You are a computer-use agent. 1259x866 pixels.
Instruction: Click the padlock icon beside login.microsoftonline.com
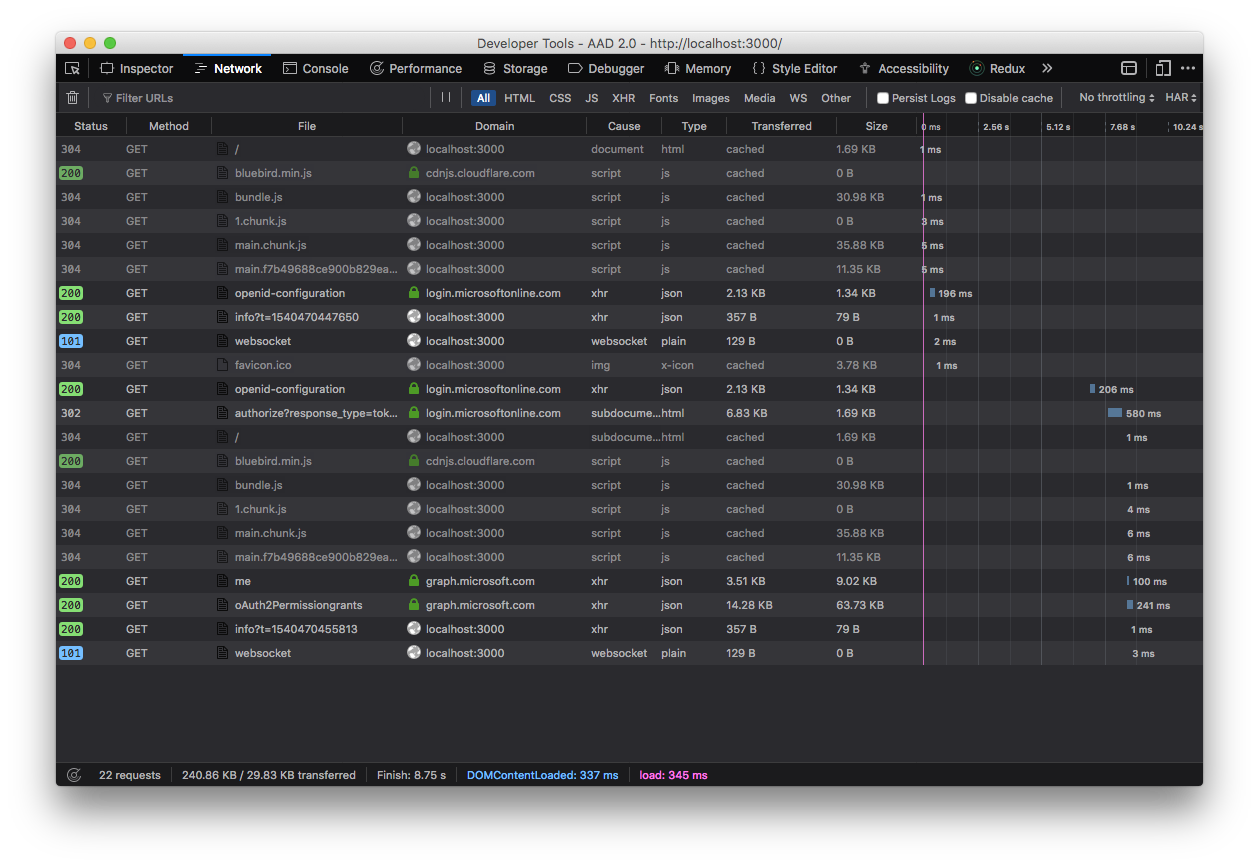pyautogui.click(x=414, y=293)
